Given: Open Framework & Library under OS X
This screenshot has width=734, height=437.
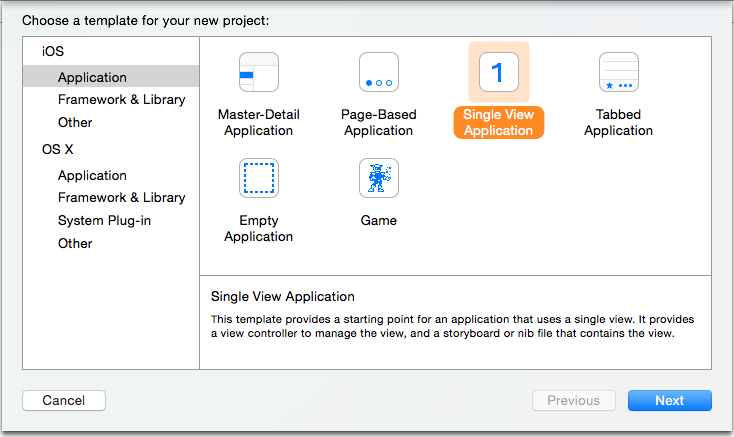Looking at the screenshot, I should tap(122, 197).
